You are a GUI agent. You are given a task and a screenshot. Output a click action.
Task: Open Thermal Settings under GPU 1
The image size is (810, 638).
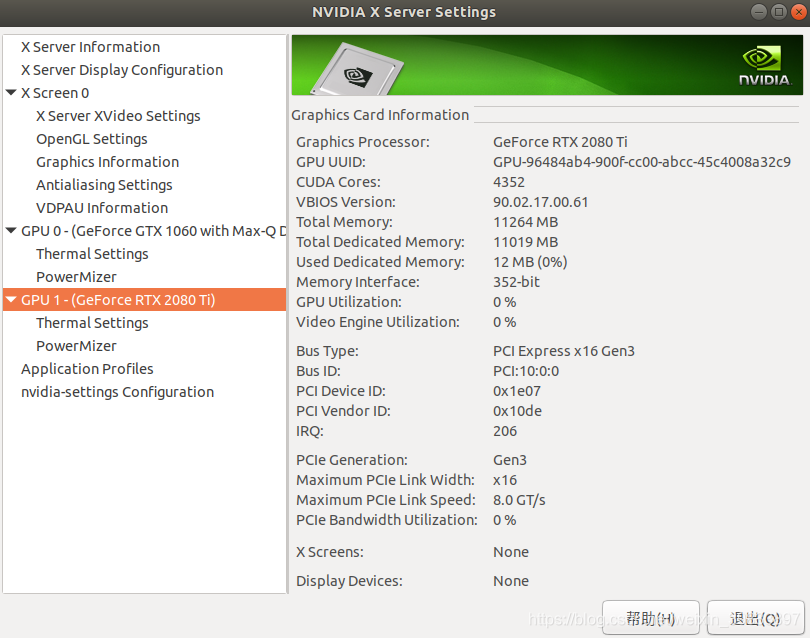(x=92, y=323)
